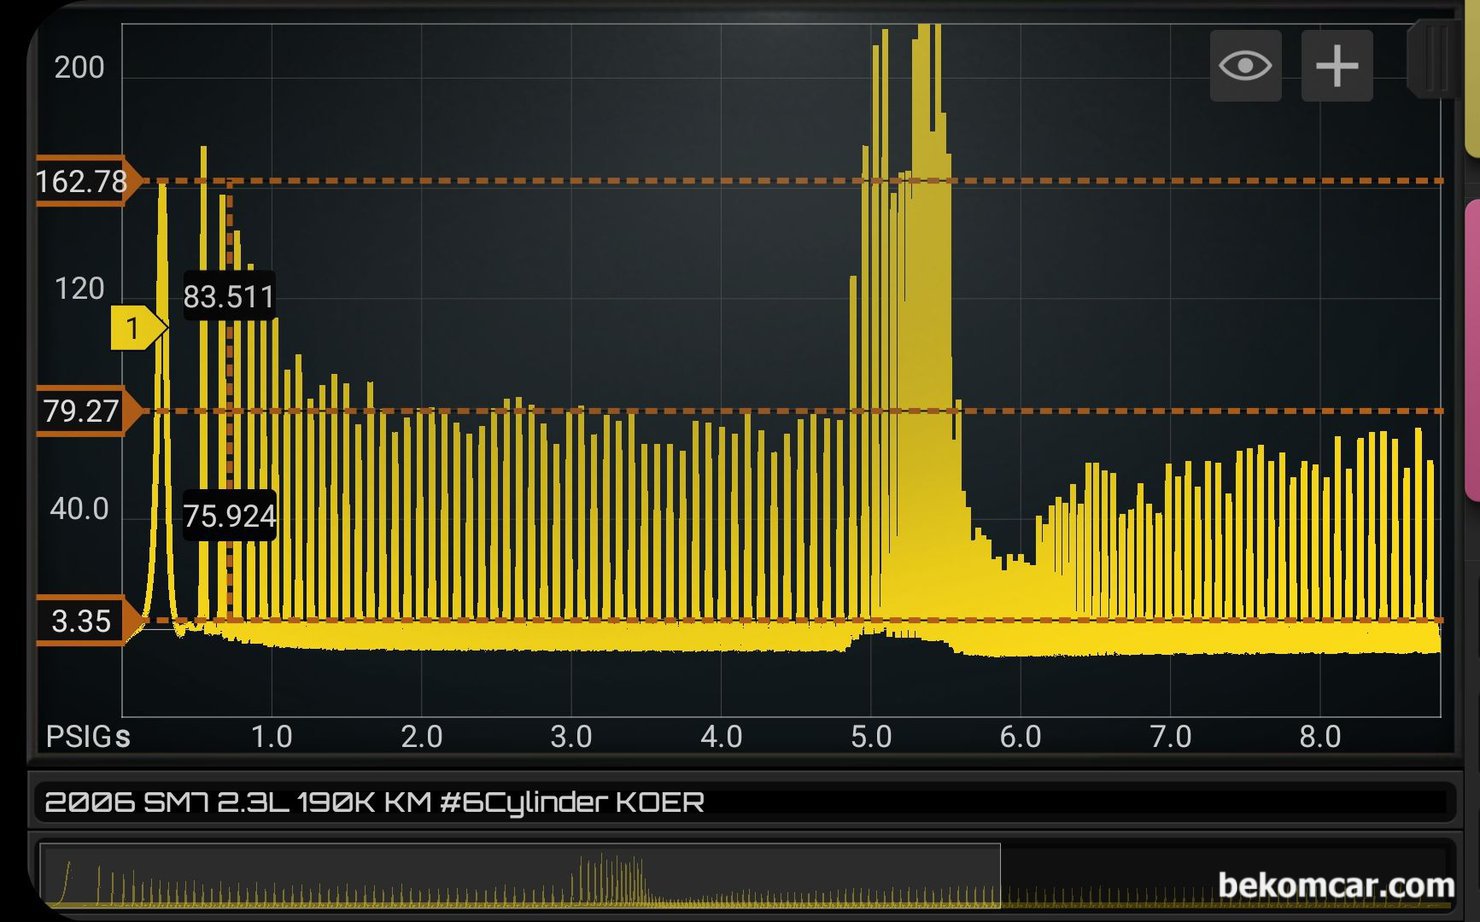The image size is (1480, 922).
Task: Click the 162.78 horizontal cursor handle
Action: tap(85, 181)
